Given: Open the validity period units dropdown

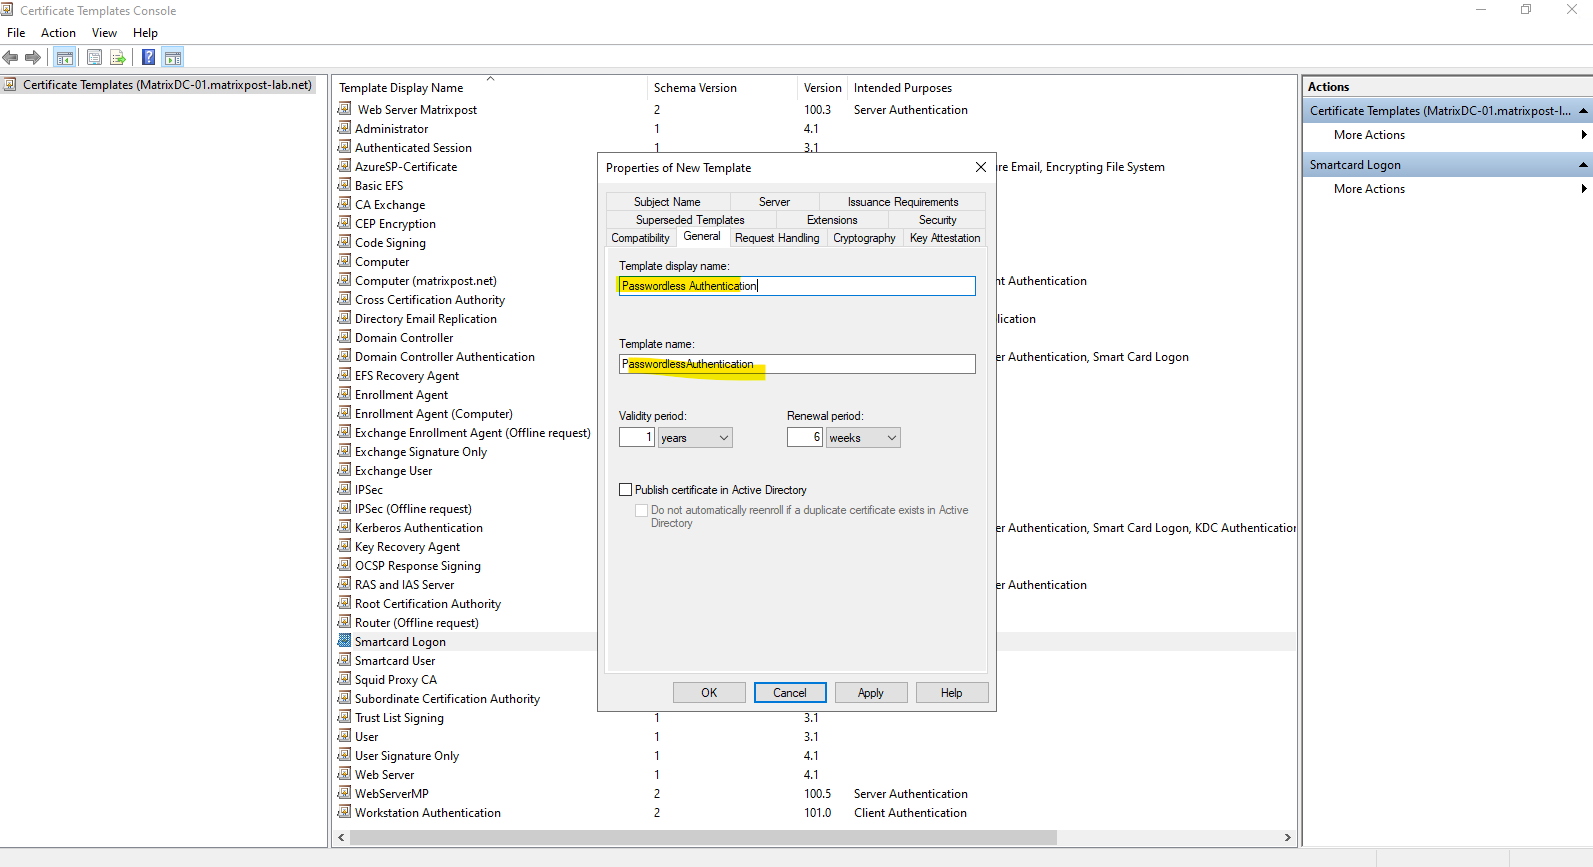Looking at the screenshot, I should [x=695, y=438].
